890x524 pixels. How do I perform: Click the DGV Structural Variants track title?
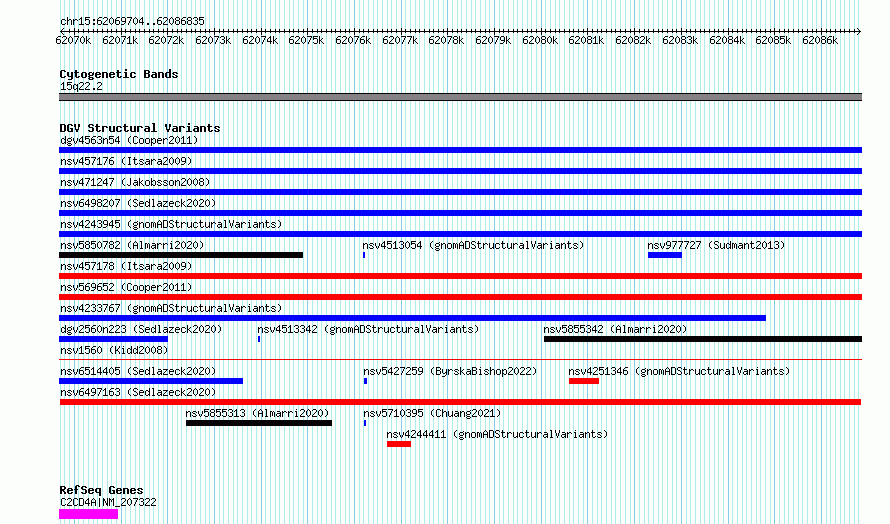tap(140, 128)
